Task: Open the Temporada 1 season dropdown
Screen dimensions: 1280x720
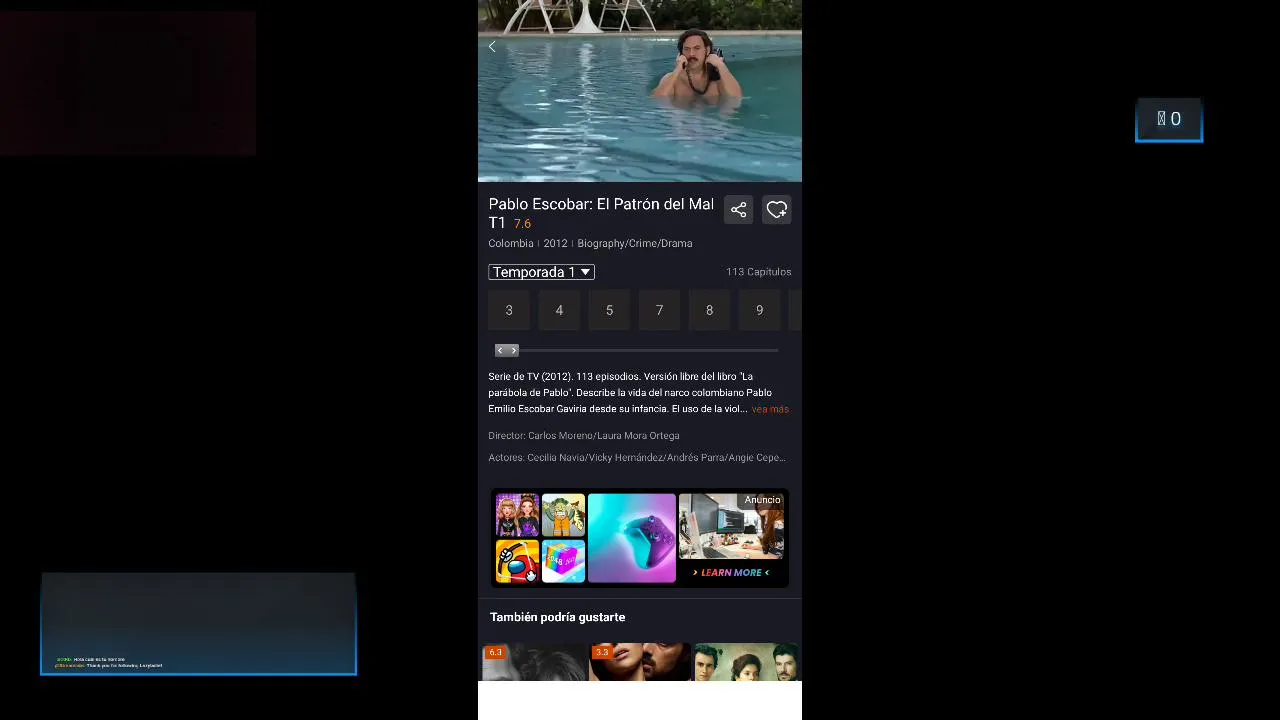Action: 541,272
